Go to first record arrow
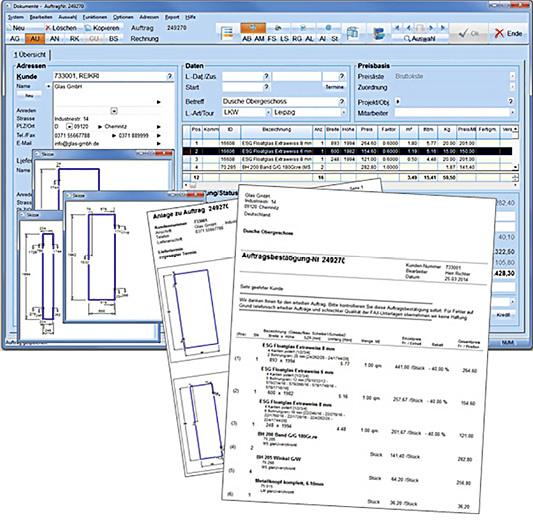Viewport: 533px width, 529px height. [x=397, y=28]
